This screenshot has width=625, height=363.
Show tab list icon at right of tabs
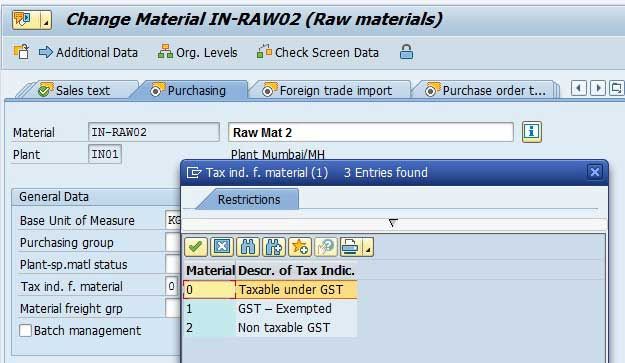point(616,88)
